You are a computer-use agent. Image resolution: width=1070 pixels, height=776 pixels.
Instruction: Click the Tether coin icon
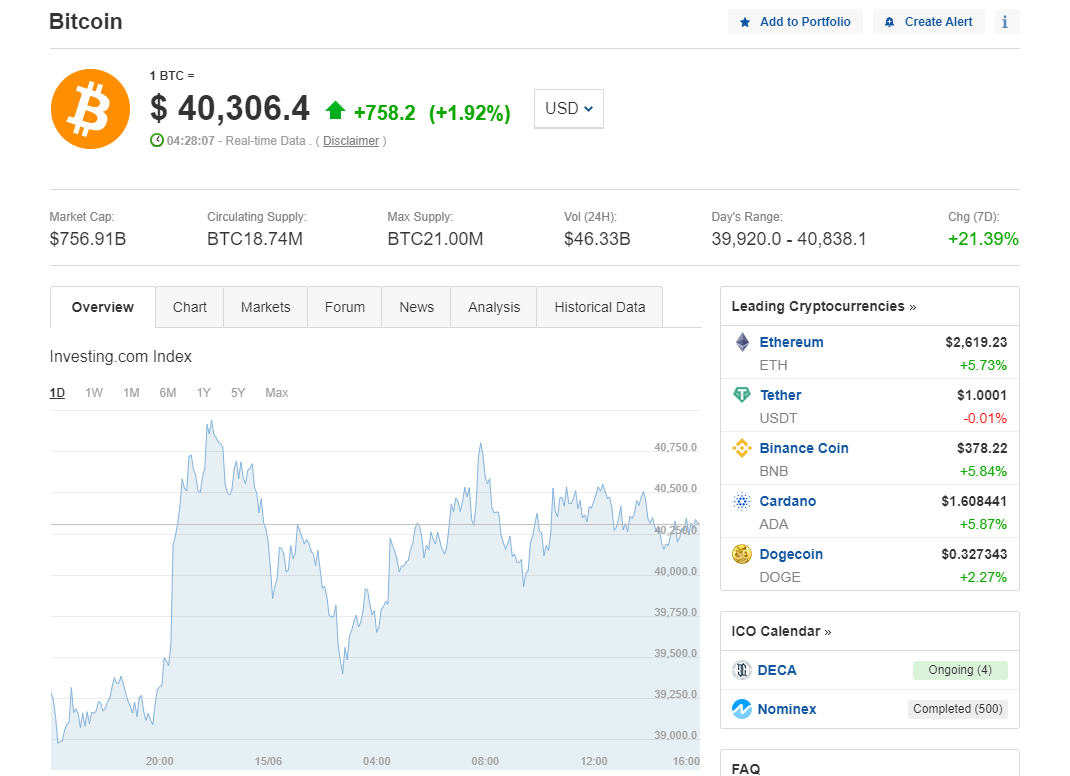pyautogui.click(x=742, y=394)
